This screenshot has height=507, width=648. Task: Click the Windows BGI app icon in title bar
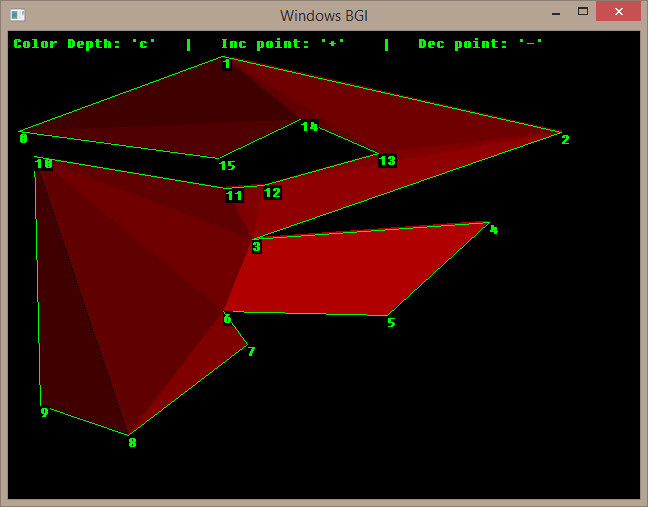pyautogui.click(x=17, y=15)
